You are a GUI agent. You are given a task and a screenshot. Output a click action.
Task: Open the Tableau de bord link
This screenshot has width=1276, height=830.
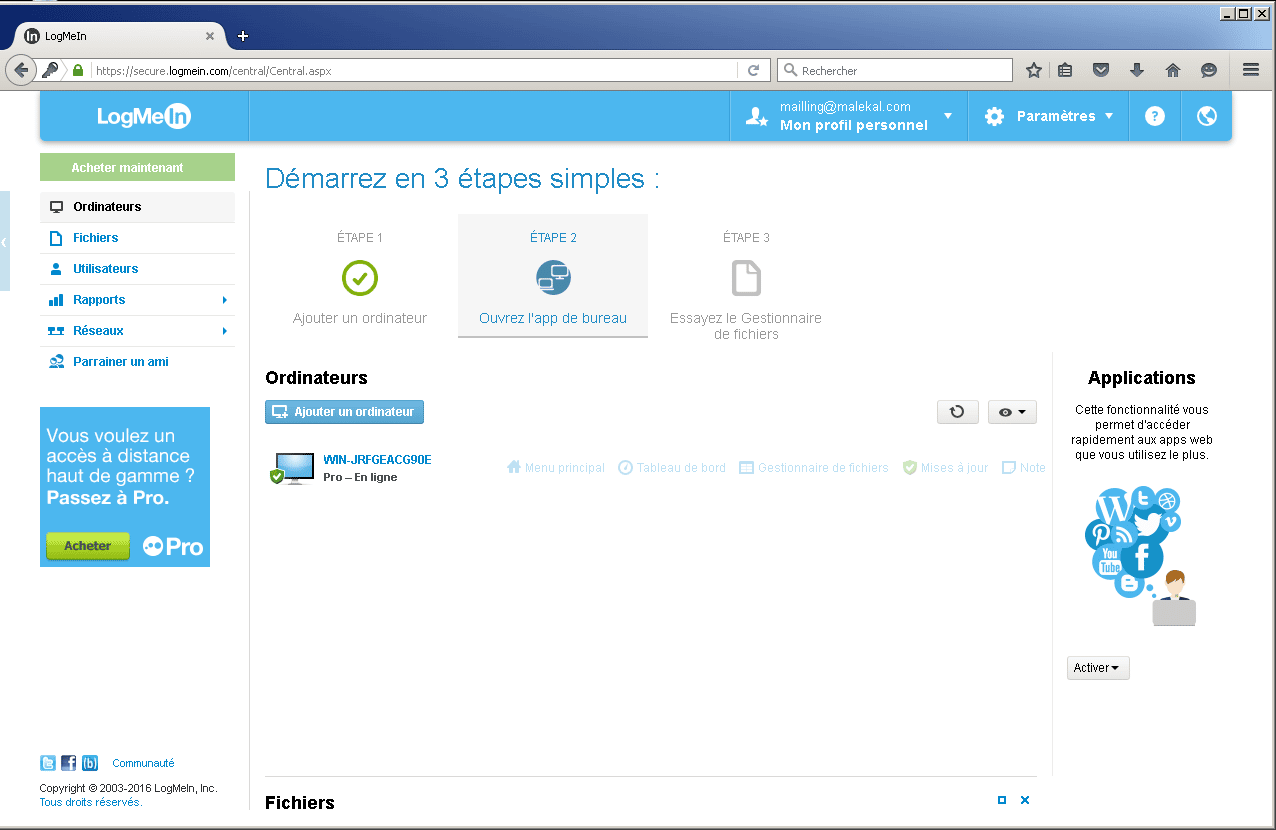672,468
